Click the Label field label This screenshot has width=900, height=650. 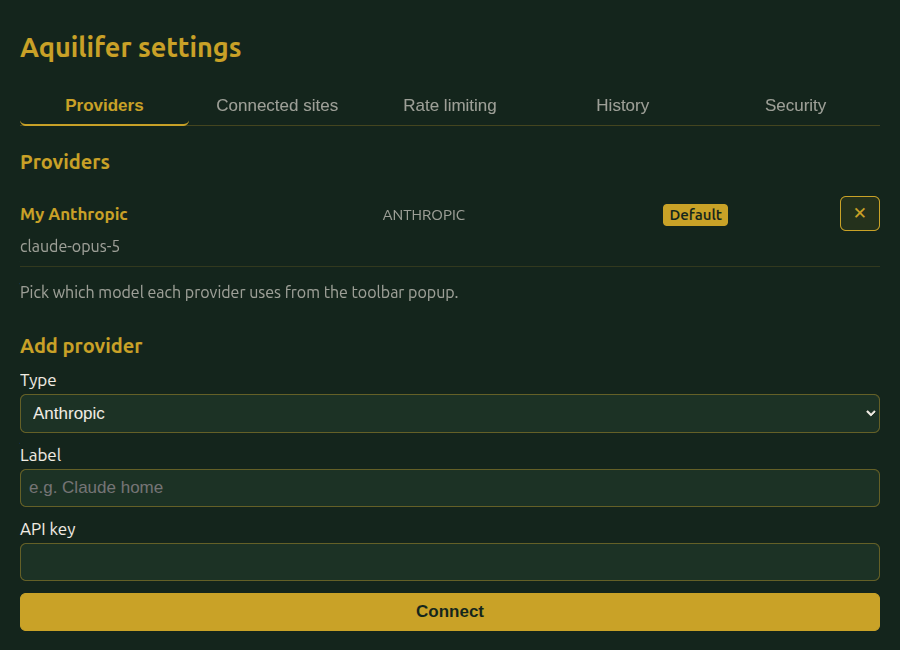coord(40,455)
